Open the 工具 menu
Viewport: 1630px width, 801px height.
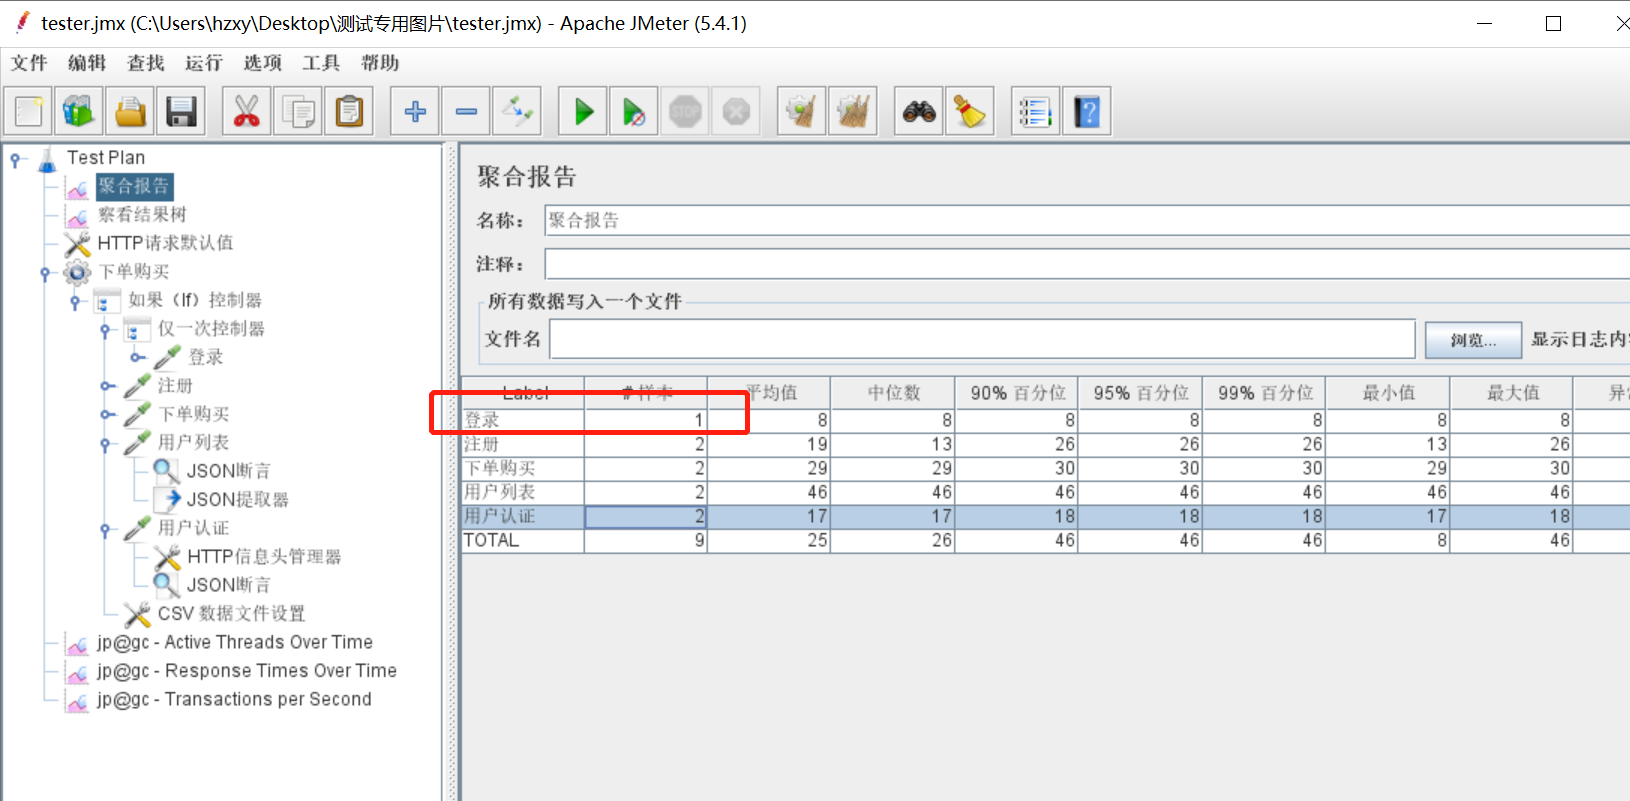(321, 63)
